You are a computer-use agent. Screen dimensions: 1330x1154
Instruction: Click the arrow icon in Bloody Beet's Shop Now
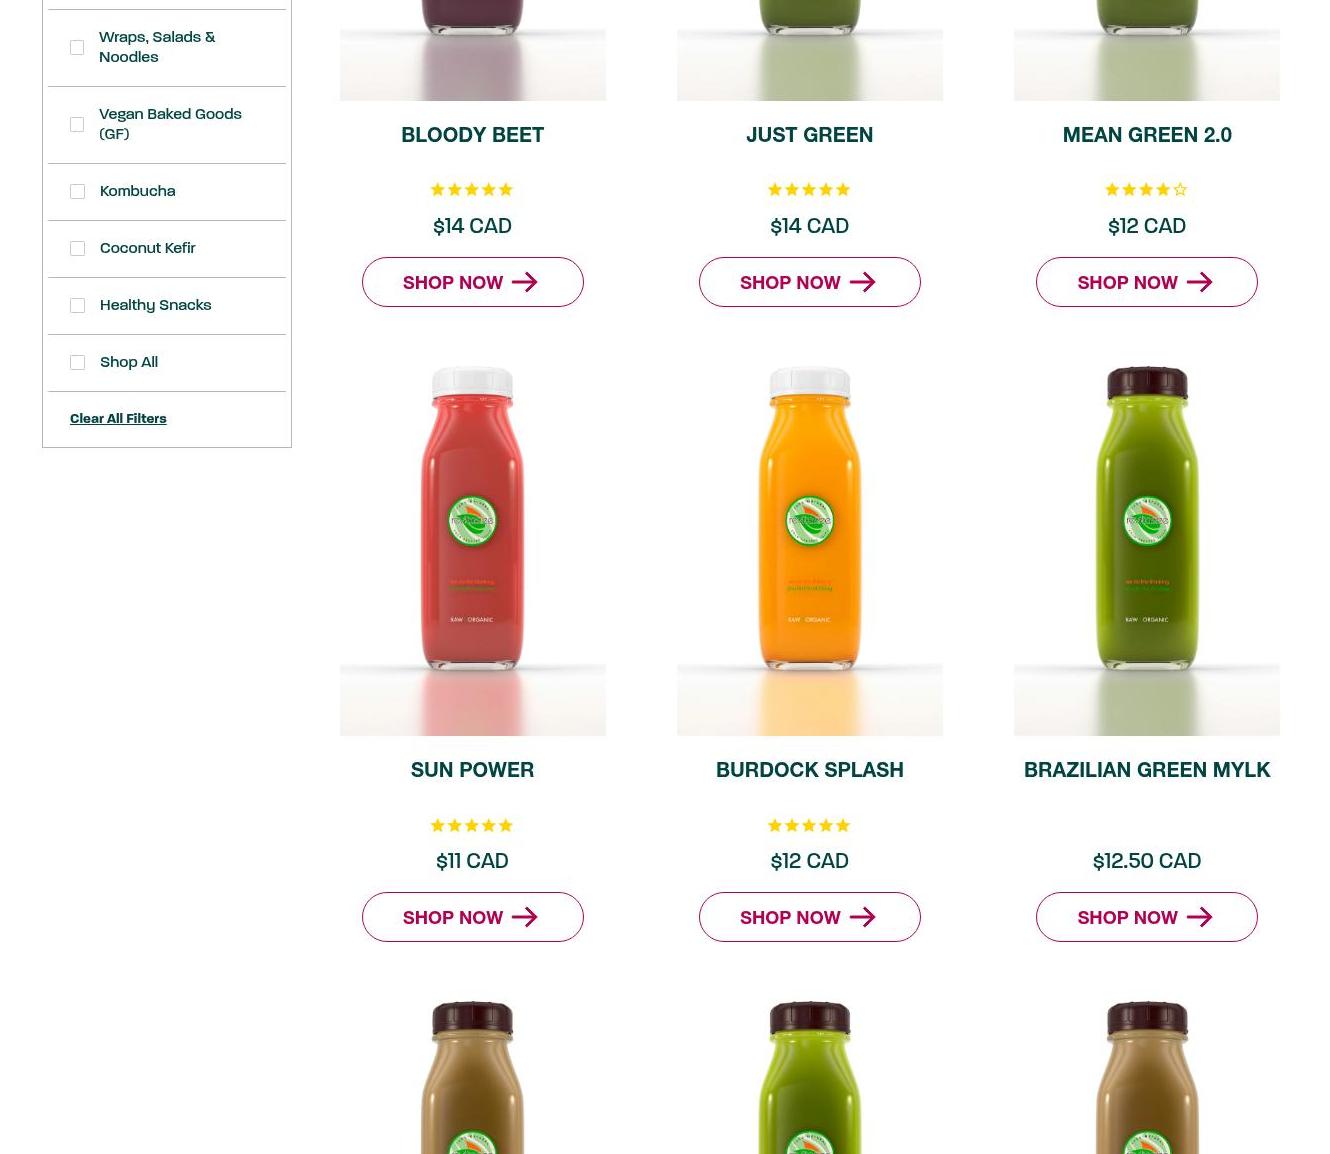click(525, 282)
